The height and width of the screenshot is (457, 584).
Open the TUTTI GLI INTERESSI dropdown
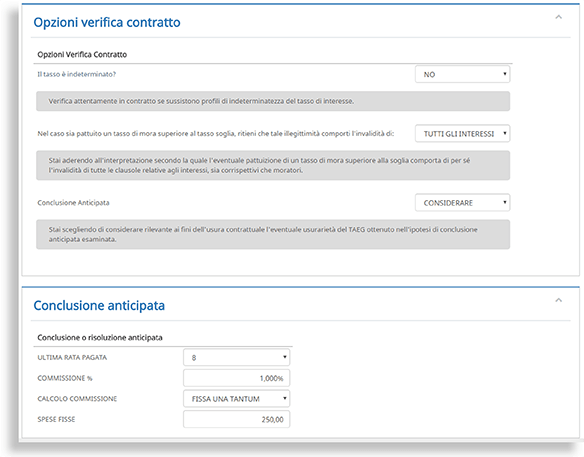pos(463,133)
